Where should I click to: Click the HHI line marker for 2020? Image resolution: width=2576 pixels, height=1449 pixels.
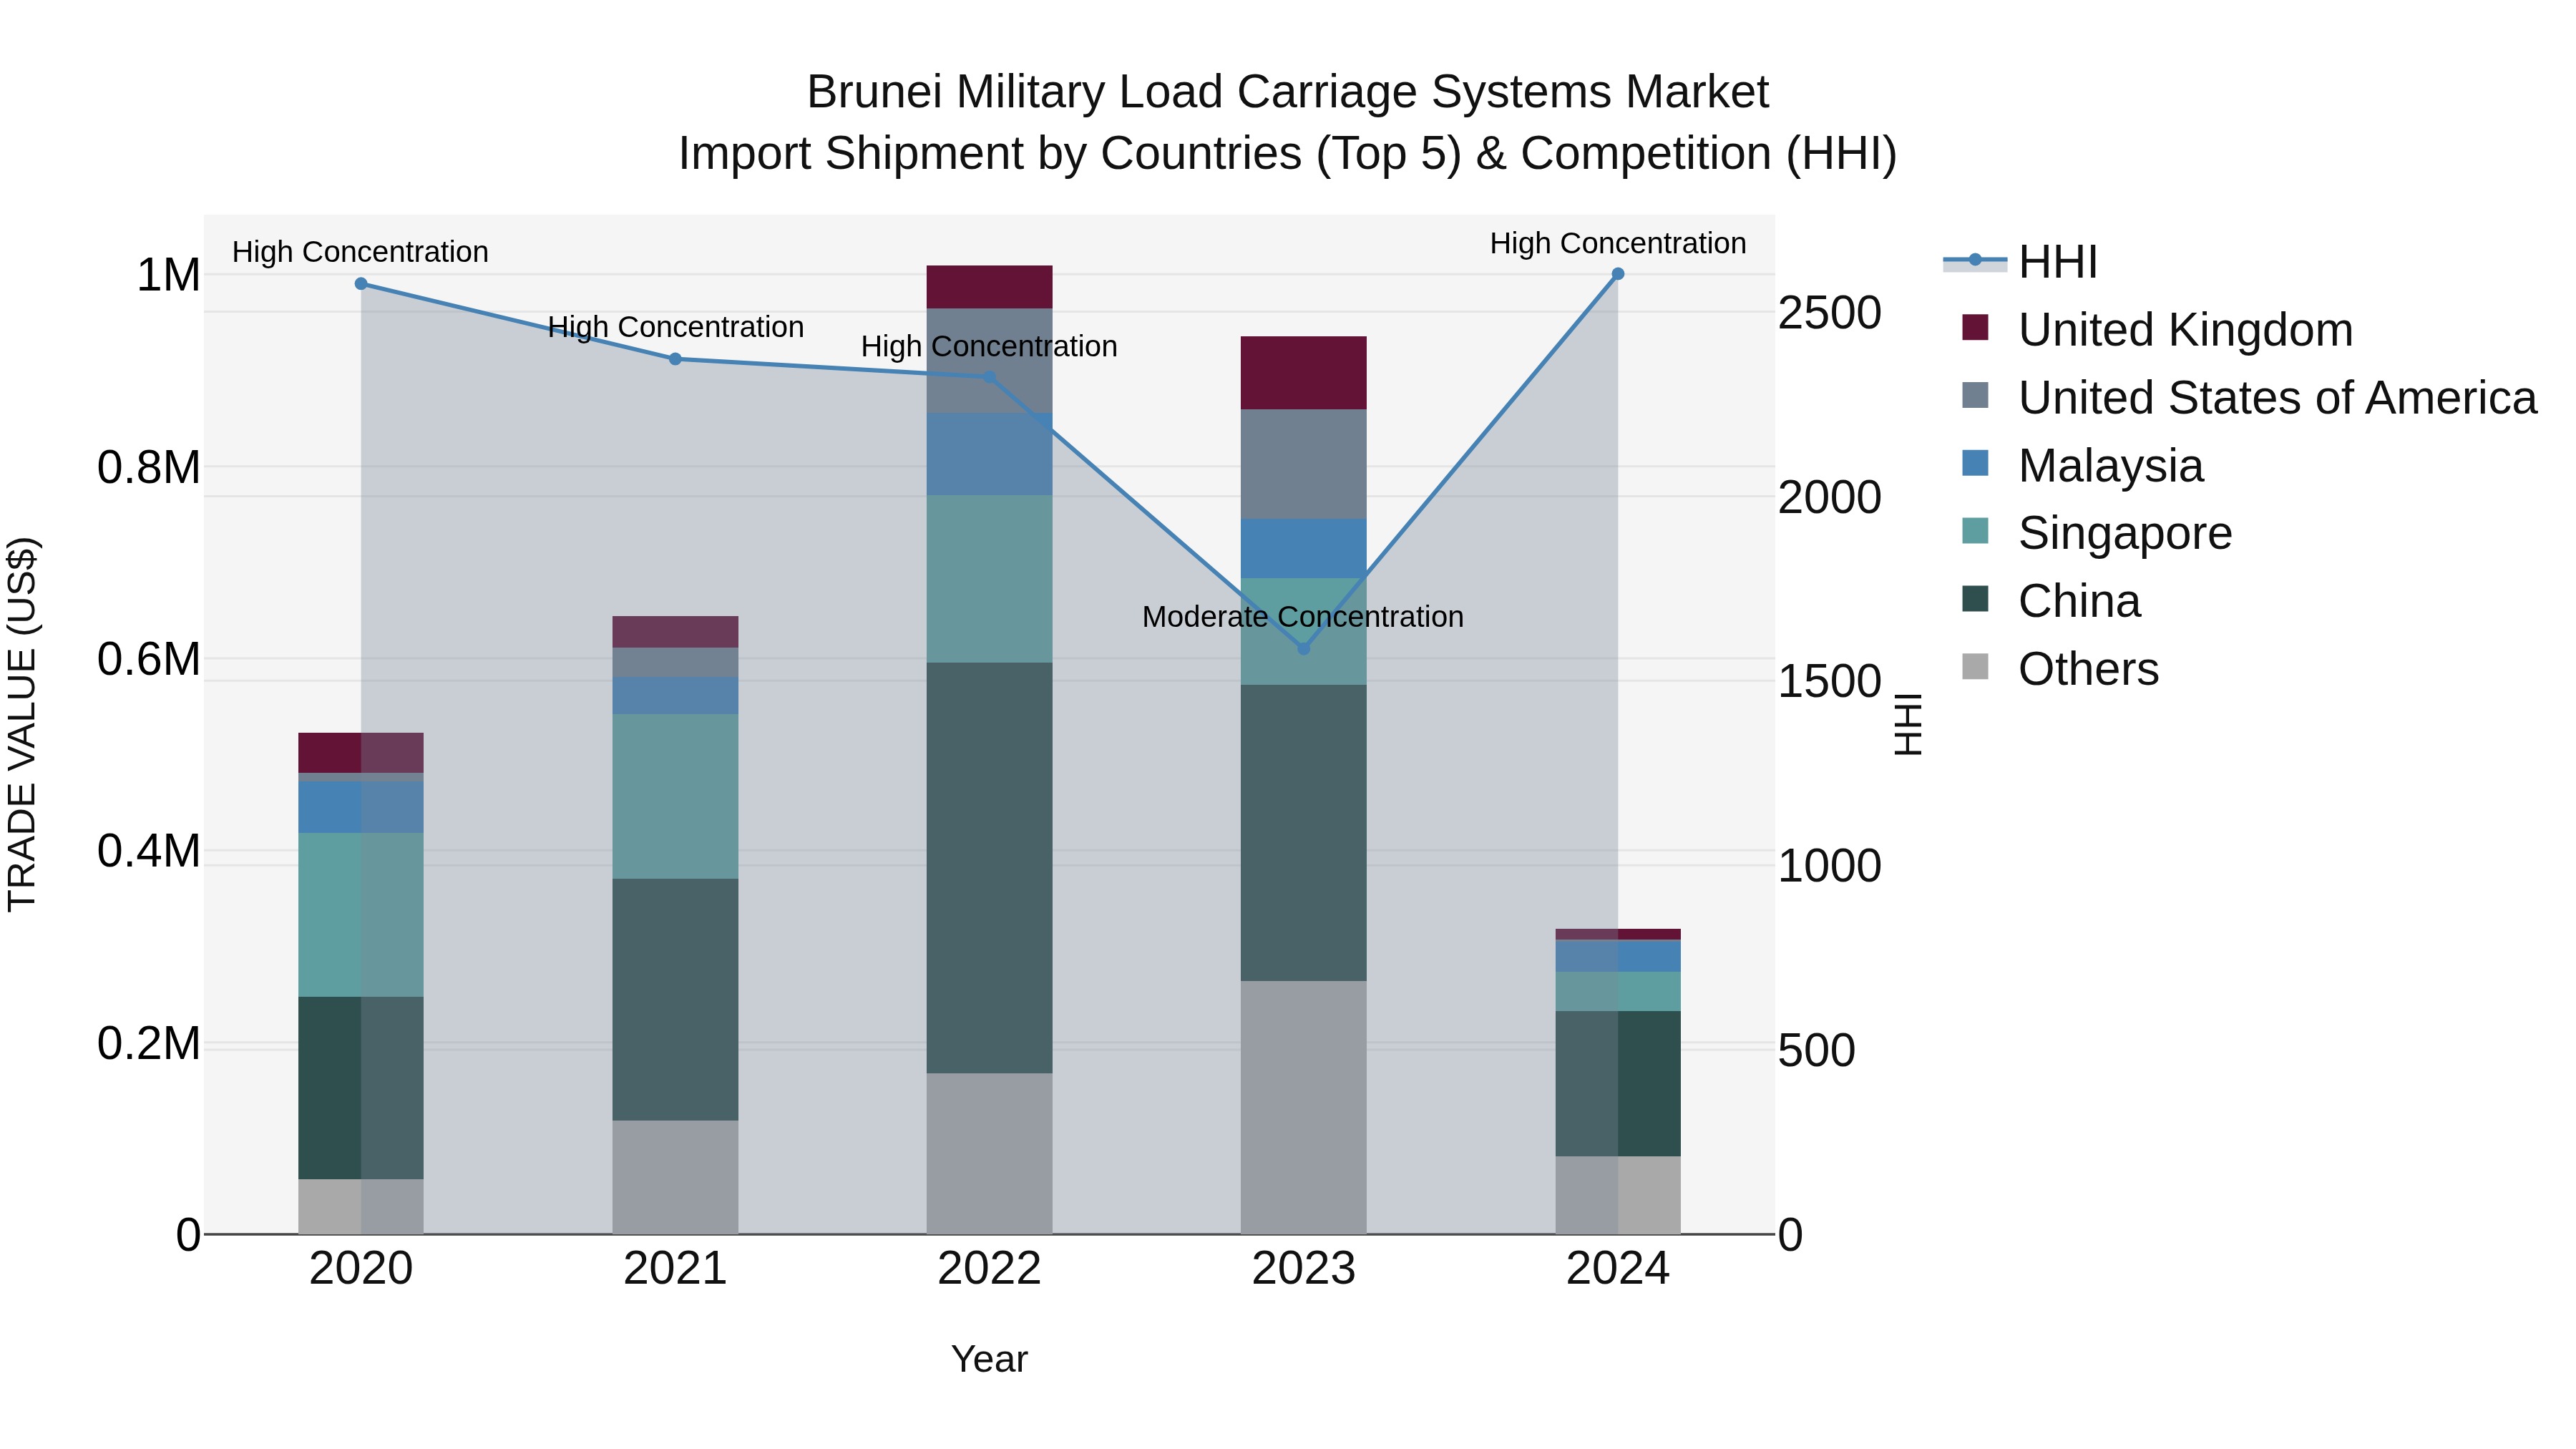(x=361, y=284)
